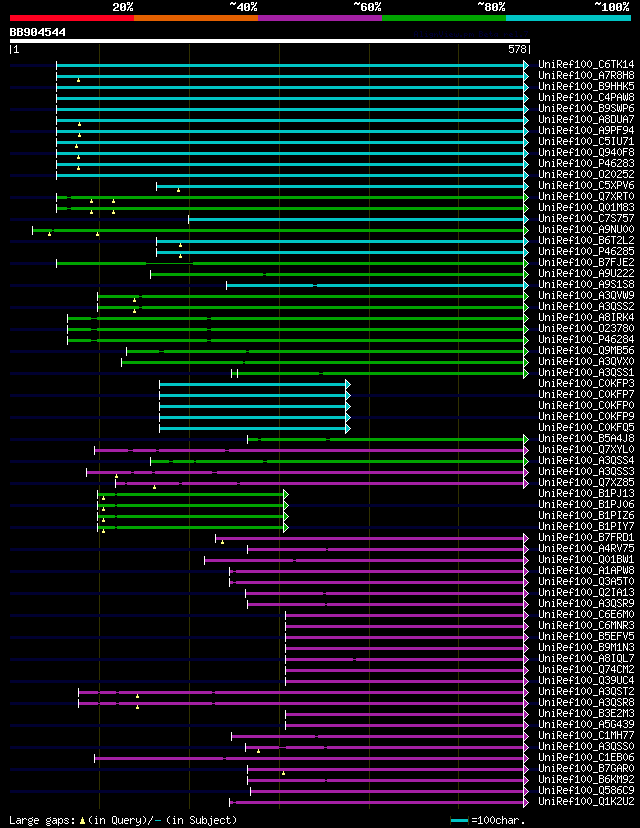Open the UniRef100_C6TK14 hit label

click(x=586, y=64)
